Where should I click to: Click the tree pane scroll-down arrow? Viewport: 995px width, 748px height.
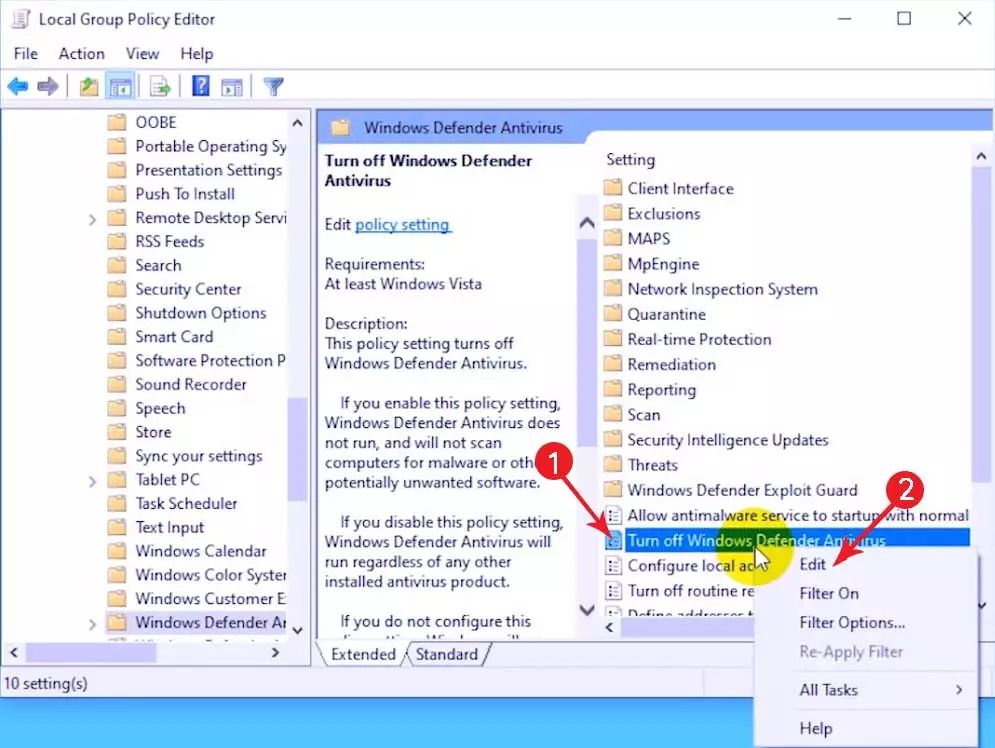coord(297,630)
